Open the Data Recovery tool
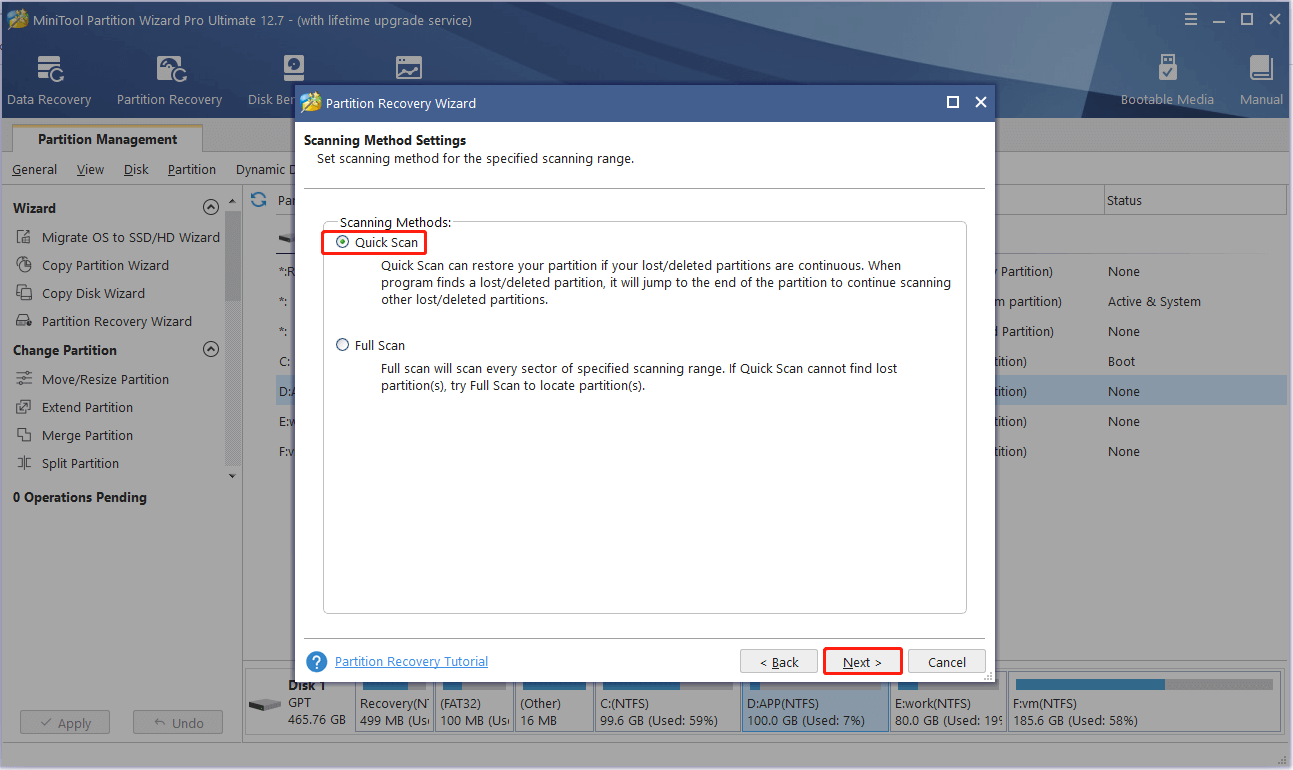Image resolution: width=1293 pixels, height=770 pixels. click(x=49, y=80)
